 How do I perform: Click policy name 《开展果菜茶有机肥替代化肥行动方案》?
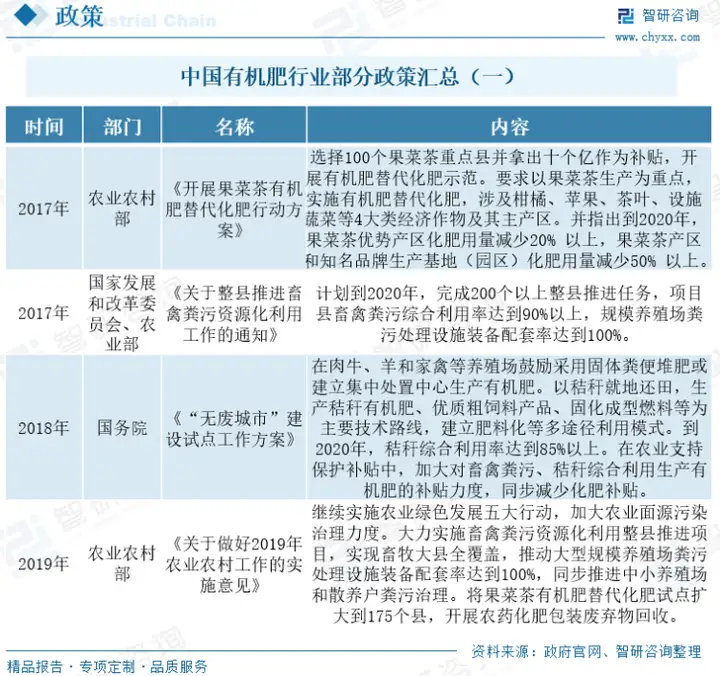[x=234, y=209]
